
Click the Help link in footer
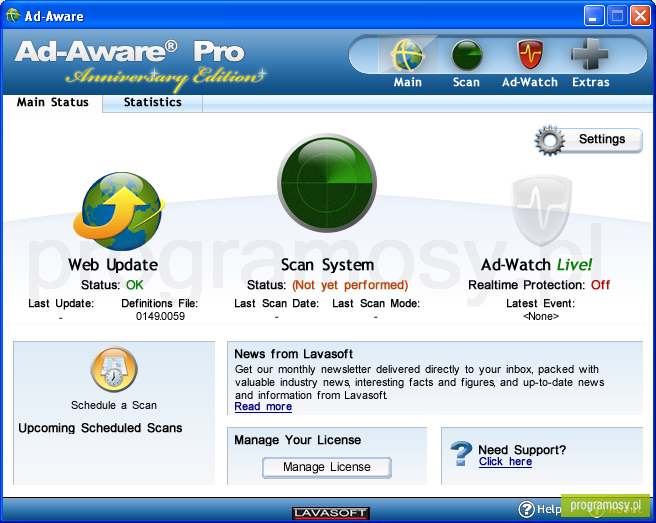pyautogui.click(x=548, y=509)
